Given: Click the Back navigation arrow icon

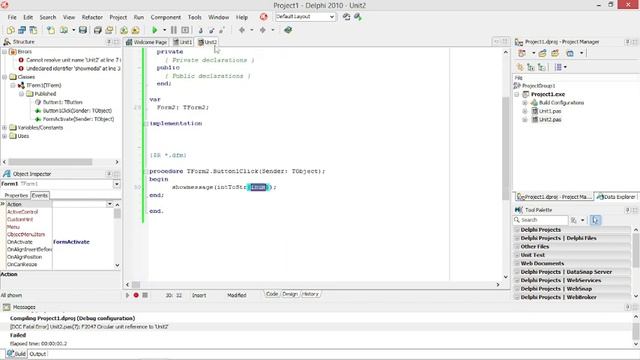Looking at the screenshot, I should coord(242,30).
